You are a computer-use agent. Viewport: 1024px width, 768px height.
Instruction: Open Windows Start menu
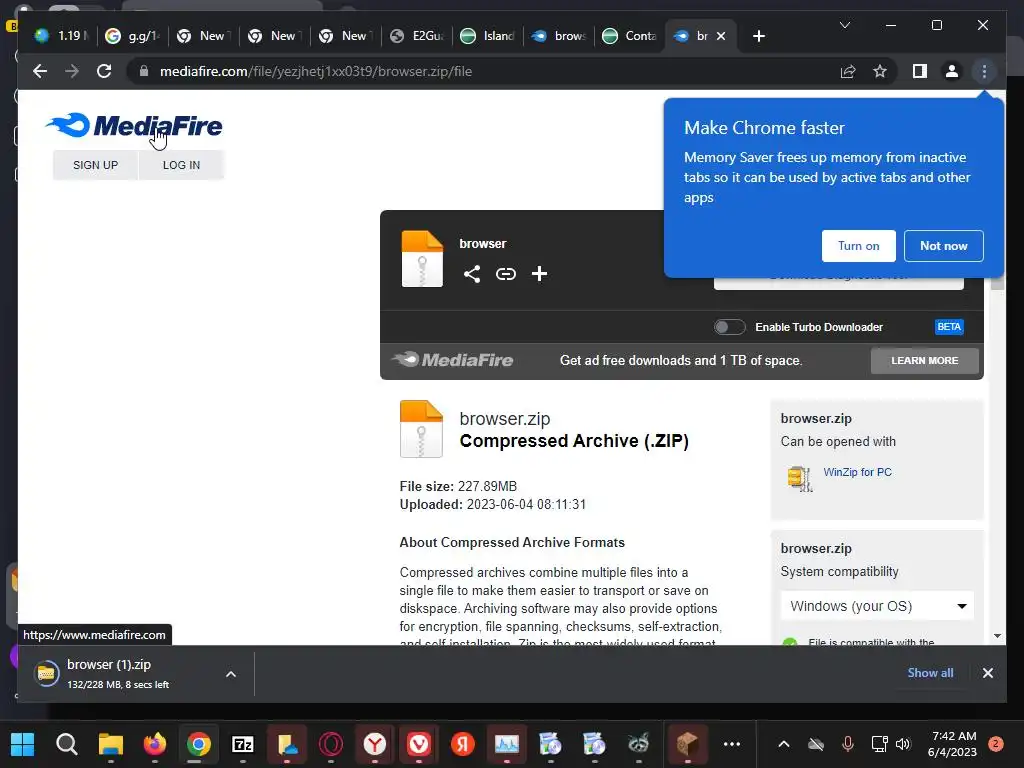(23, 744)
